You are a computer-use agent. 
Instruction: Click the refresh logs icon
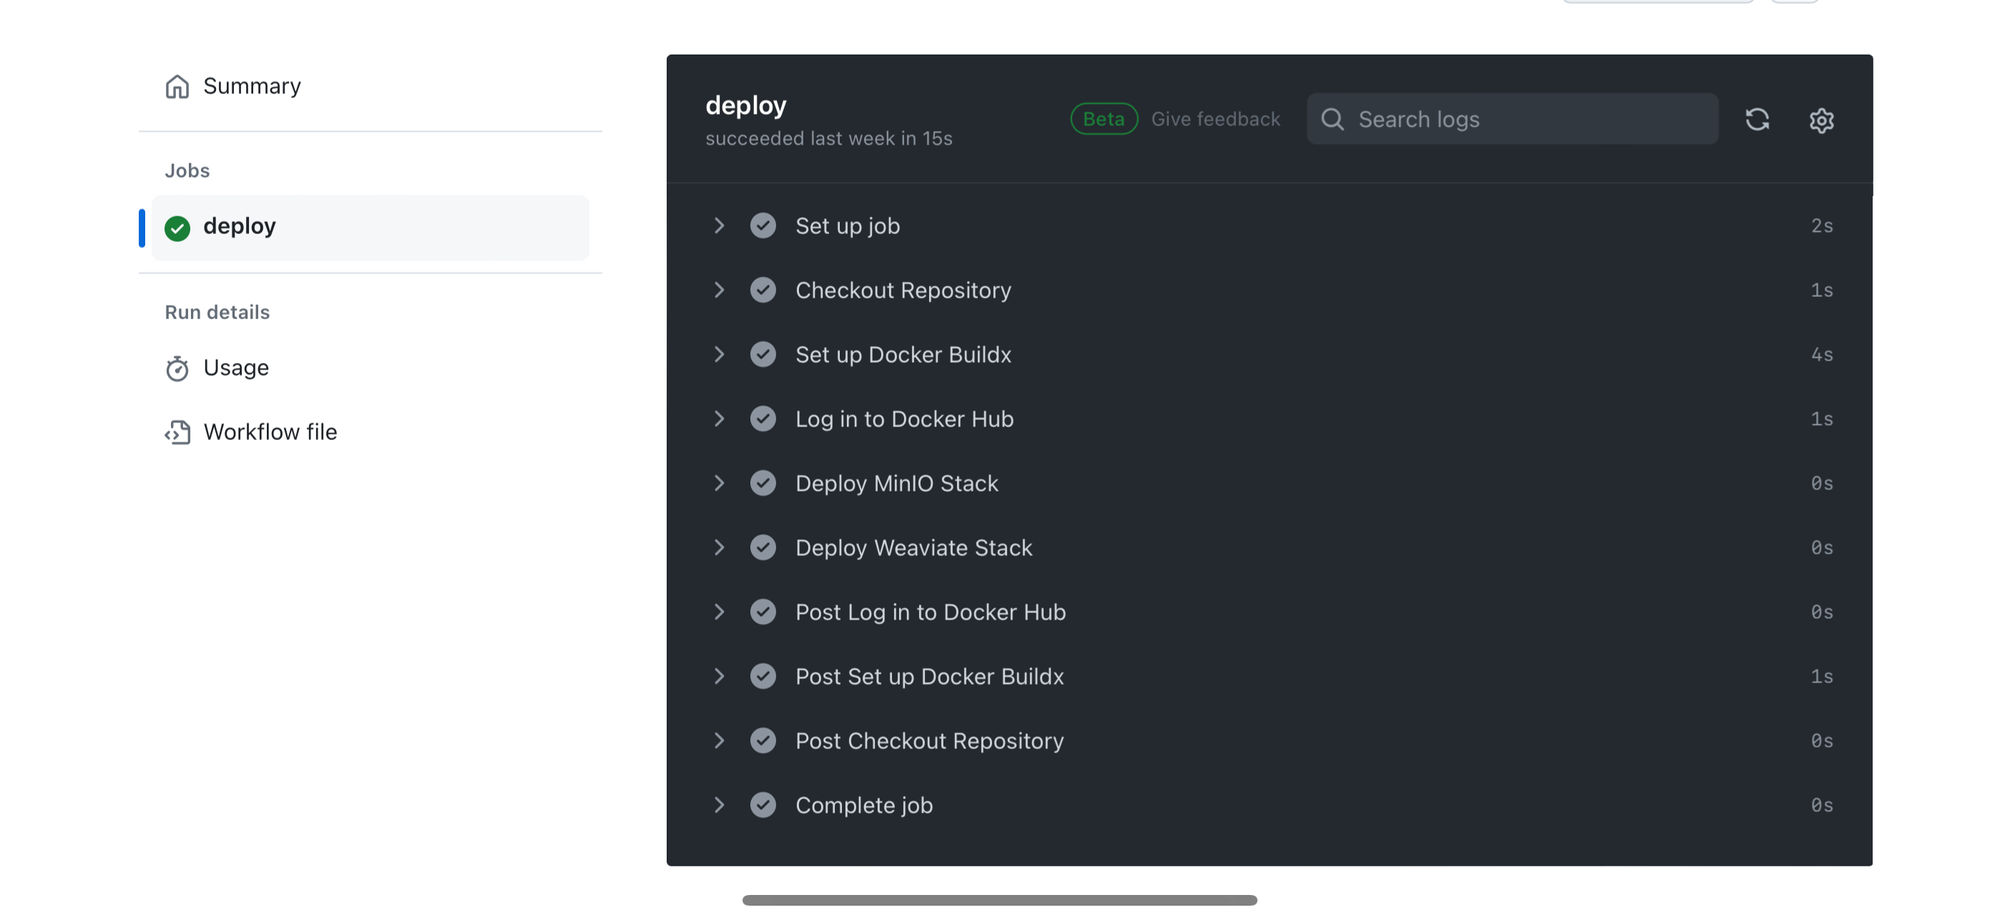click(x=1757, y=120)
